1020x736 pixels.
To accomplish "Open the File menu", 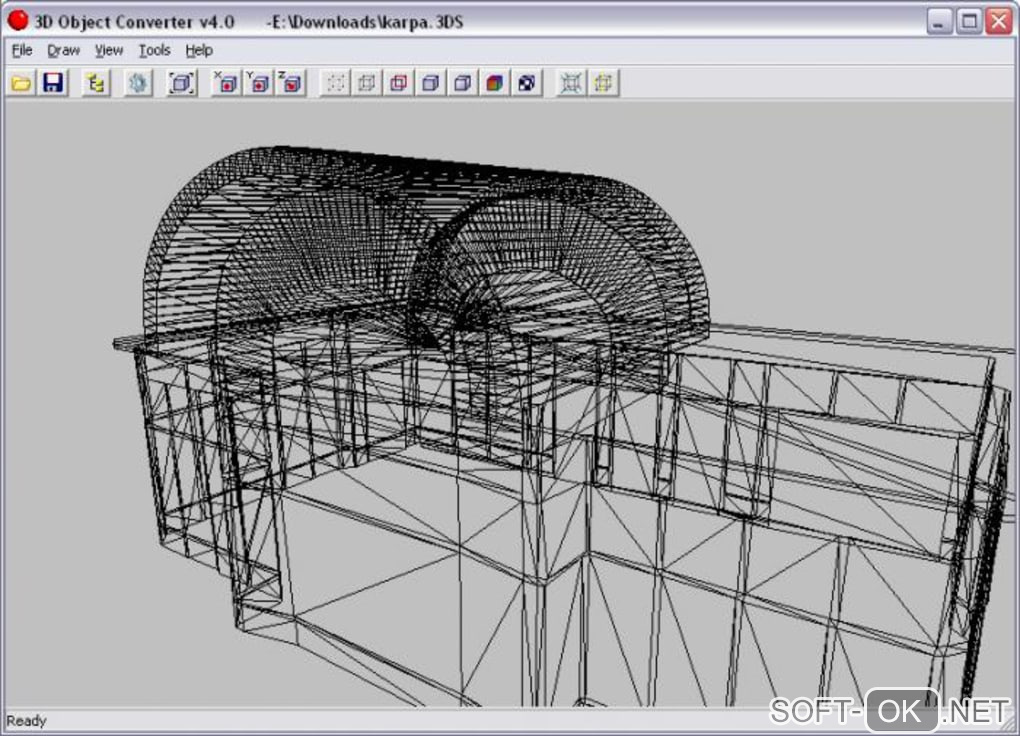I will [22, 50].
